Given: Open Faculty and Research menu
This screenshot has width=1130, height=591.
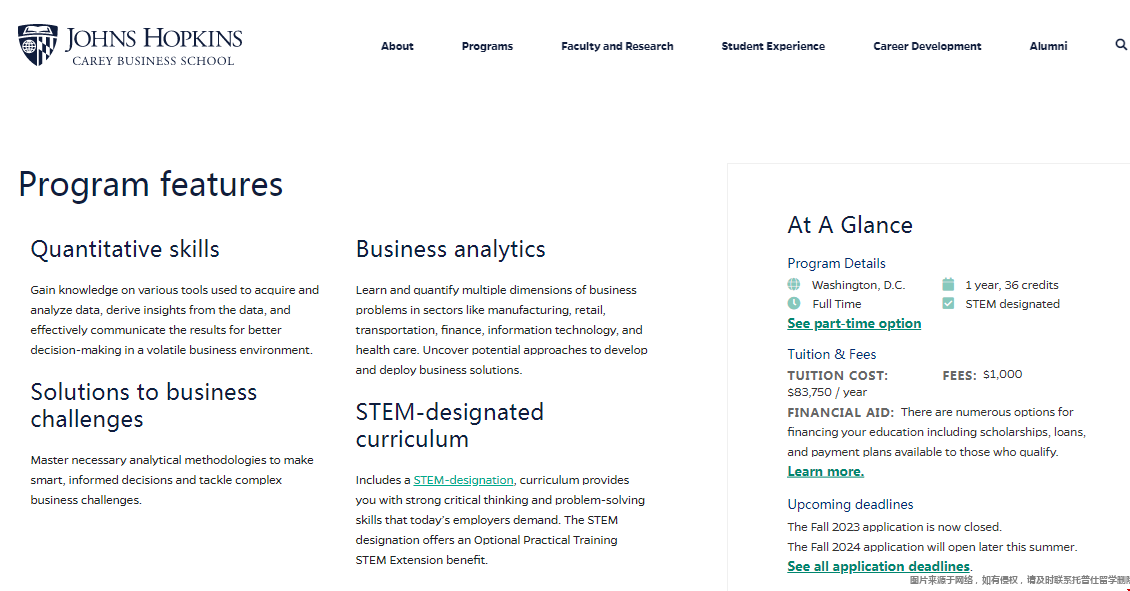Looking at the screenshot, I should [617, 46].
